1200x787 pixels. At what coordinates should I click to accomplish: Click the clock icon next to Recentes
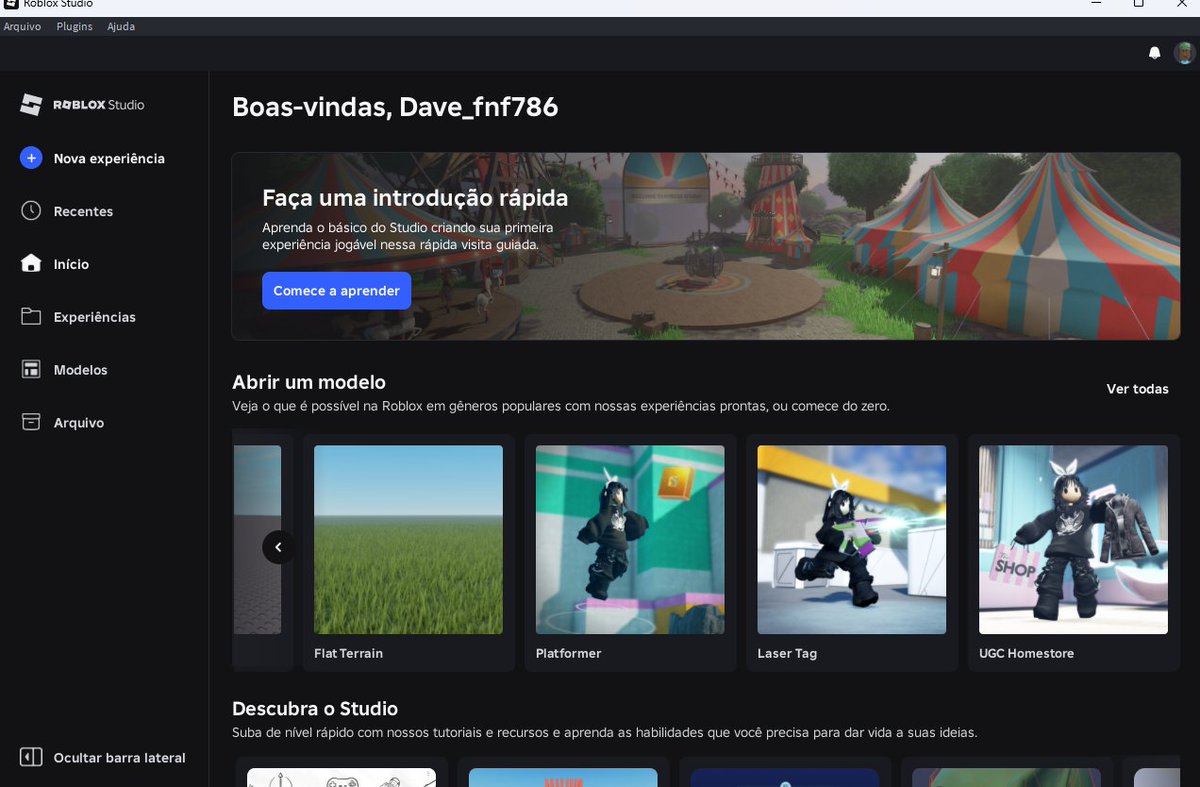[31, 211]
